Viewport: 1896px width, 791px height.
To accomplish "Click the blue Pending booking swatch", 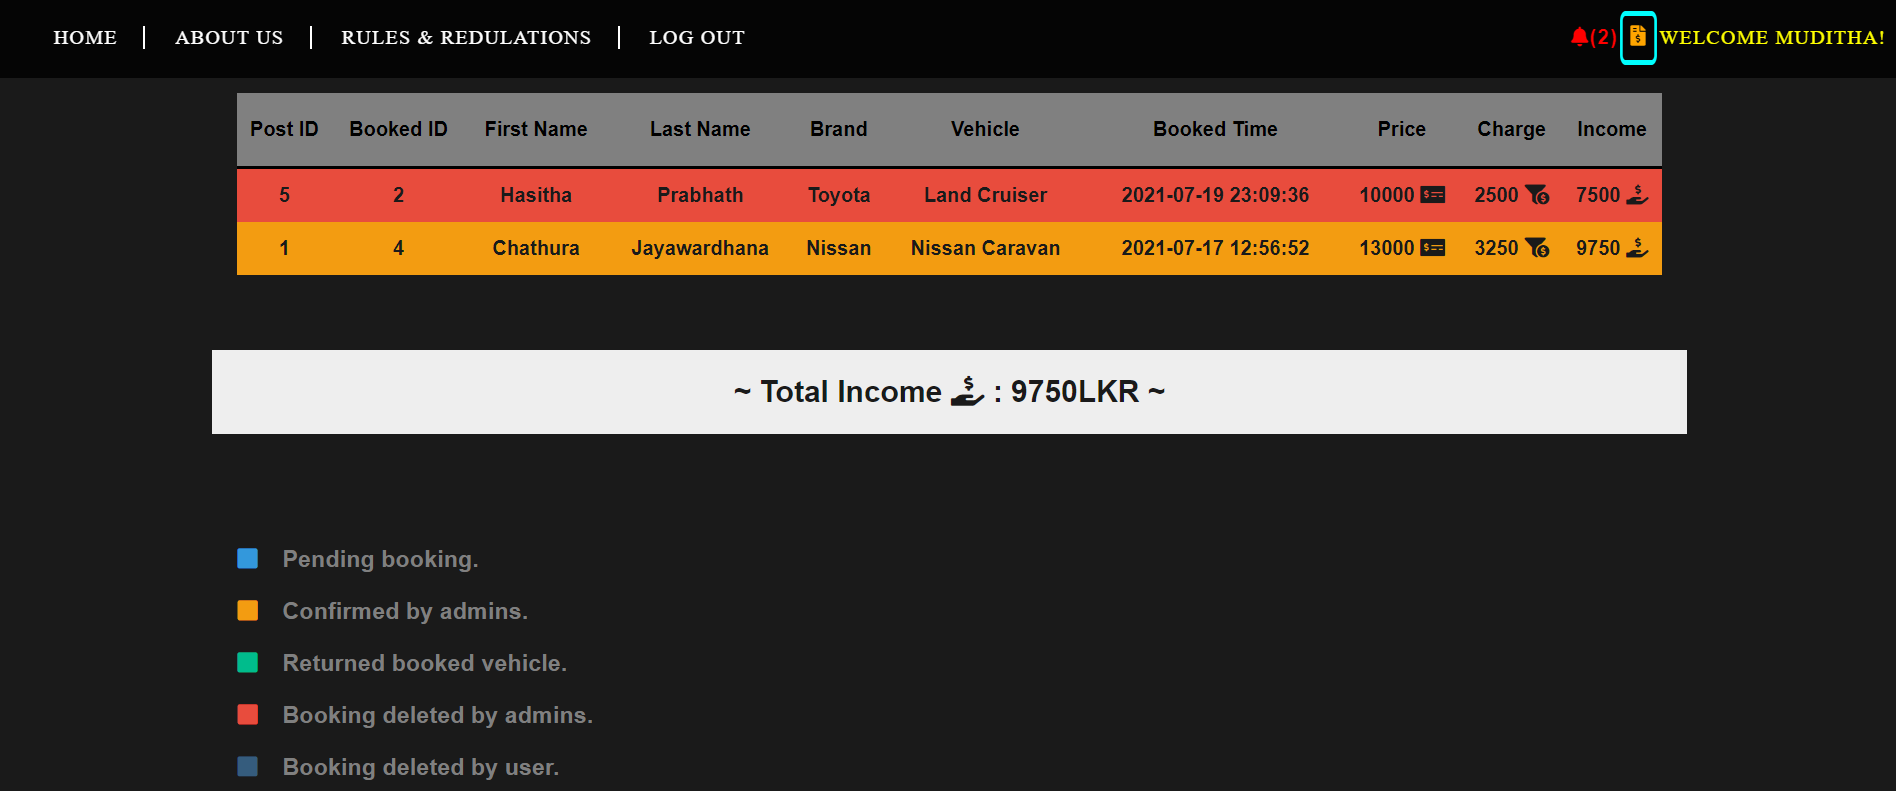I will (248, 558).
